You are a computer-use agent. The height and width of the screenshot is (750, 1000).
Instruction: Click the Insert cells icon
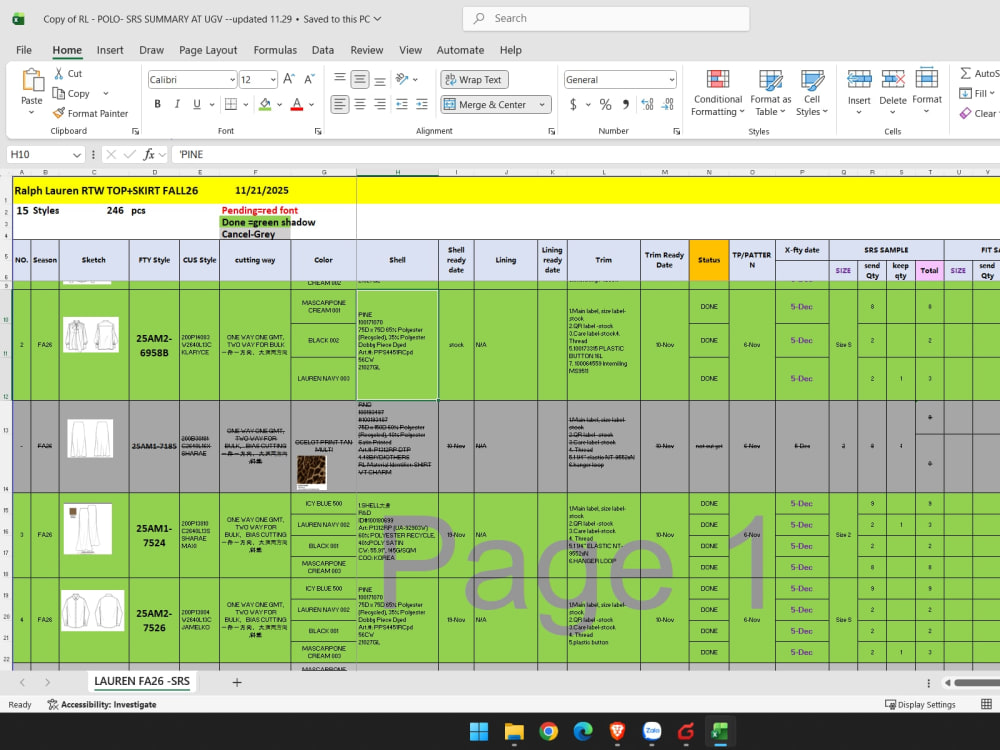pyautogui.click(x=859, y=79)
